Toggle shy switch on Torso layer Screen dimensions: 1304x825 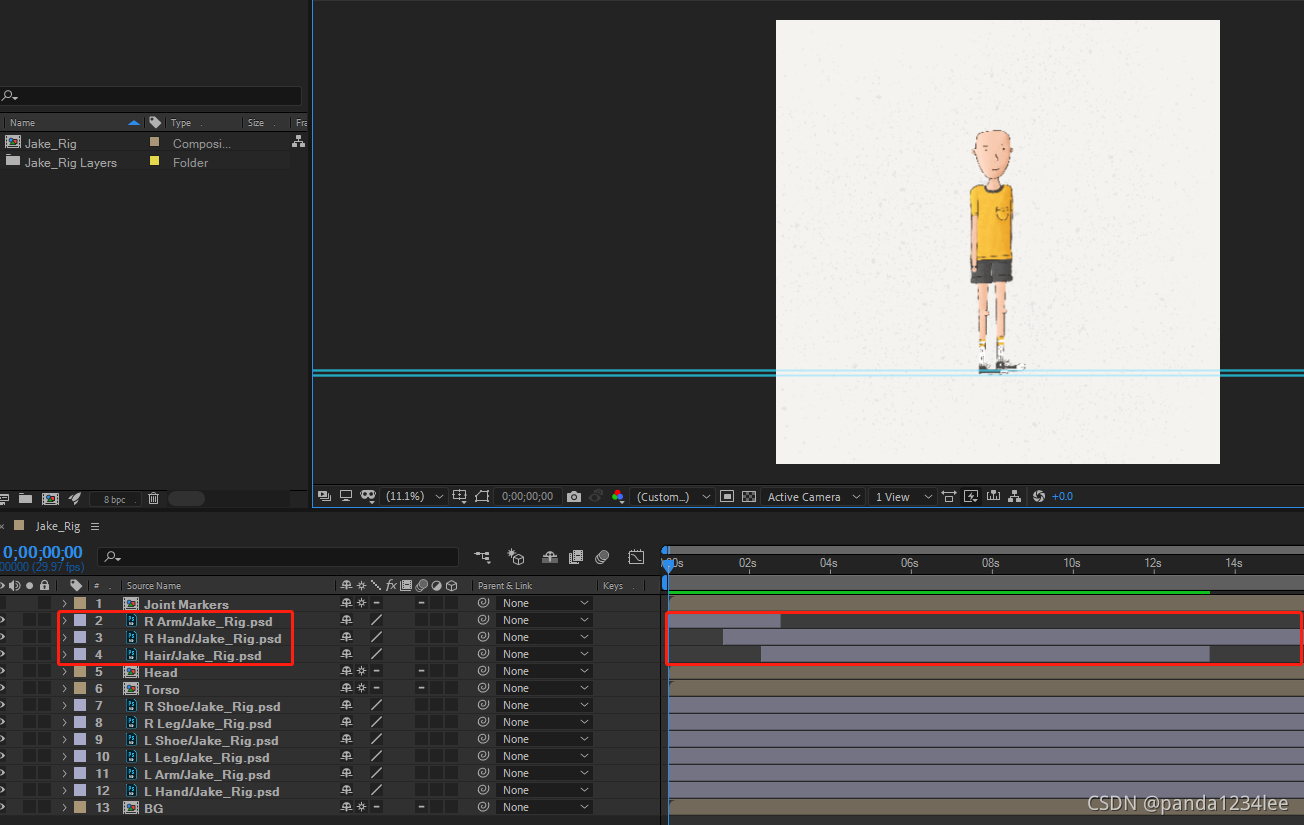347,688
